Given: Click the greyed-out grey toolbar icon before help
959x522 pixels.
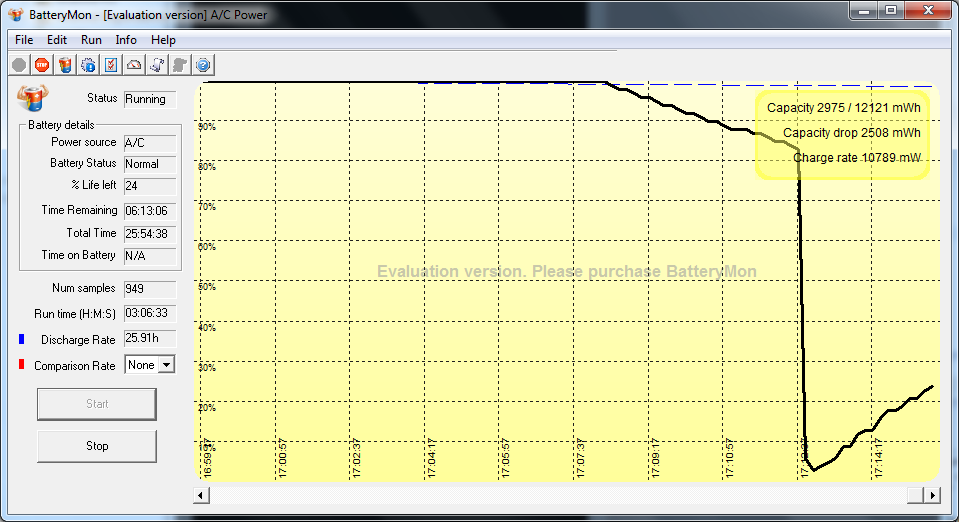Looking at the screenshot, I should click(x=180, y=65).
